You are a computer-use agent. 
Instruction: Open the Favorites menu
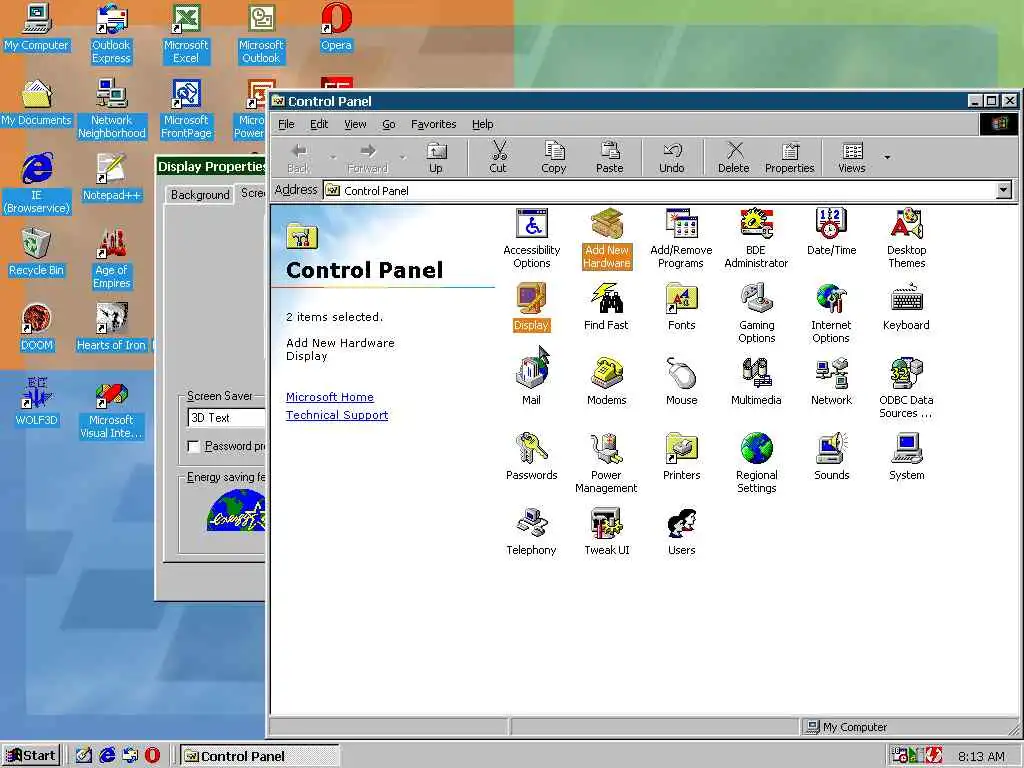point(434,124)
